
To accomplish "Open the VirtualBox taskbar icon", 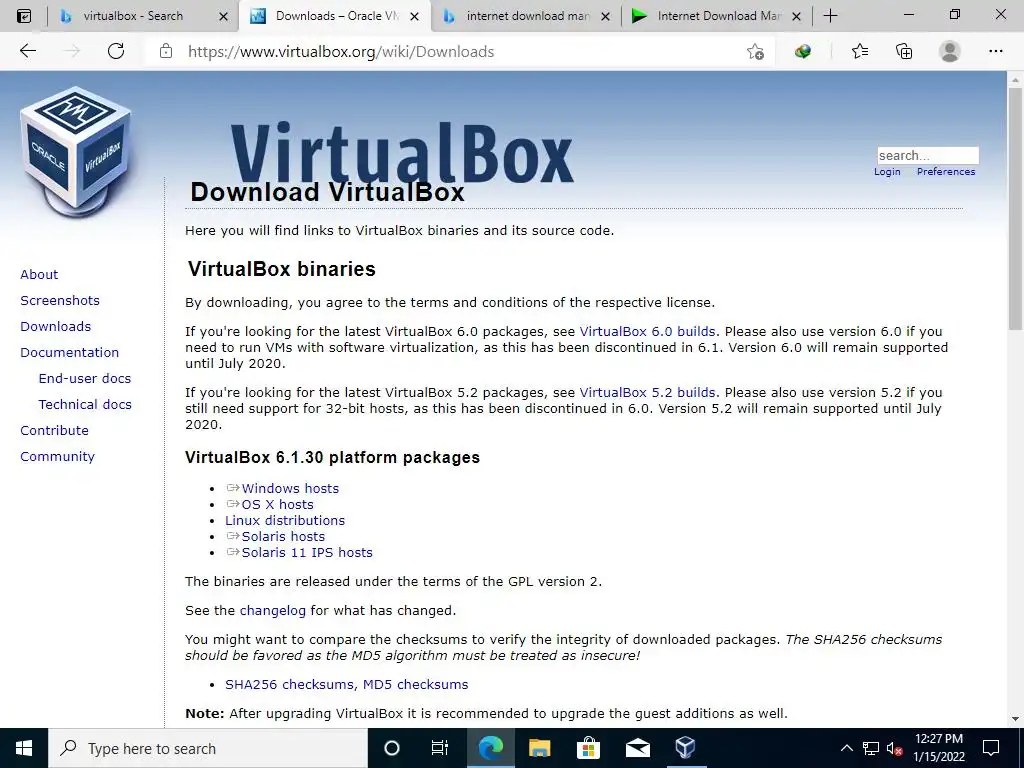I will [685, 748].
